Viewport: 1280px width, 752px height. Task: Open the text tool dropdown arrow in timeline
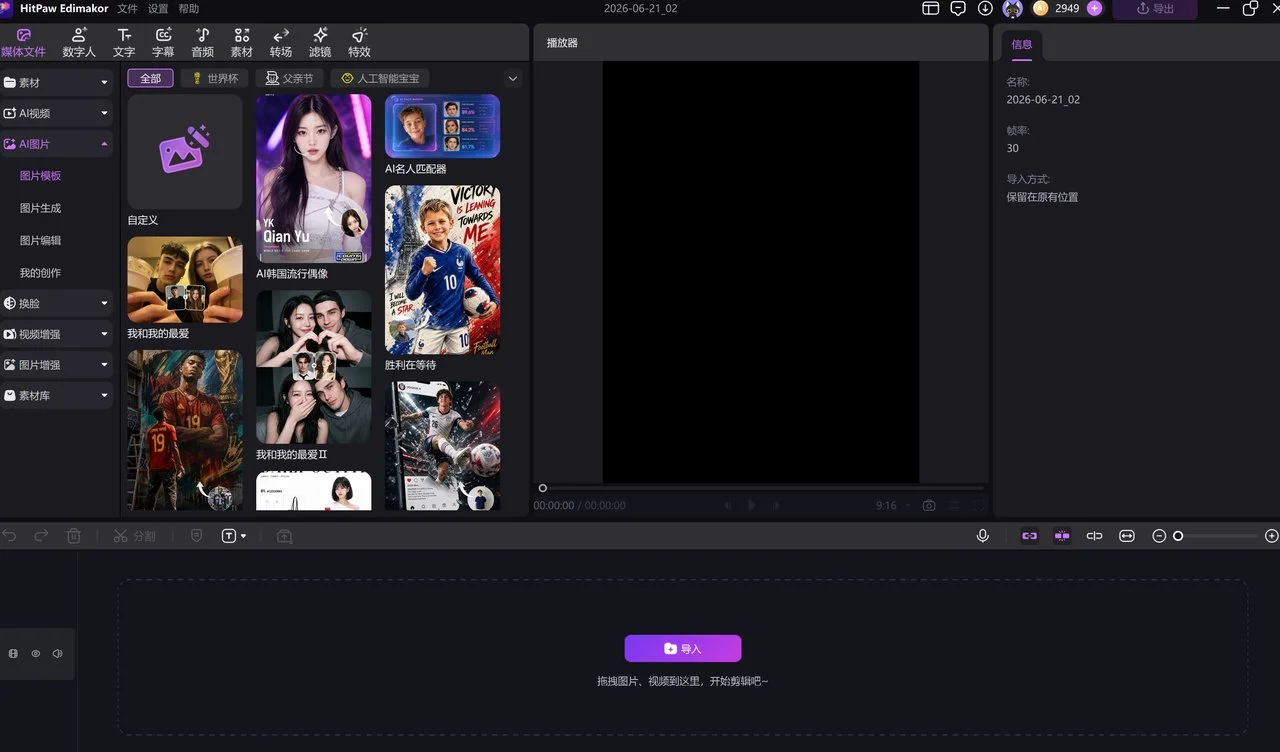[x=244, y=537]
